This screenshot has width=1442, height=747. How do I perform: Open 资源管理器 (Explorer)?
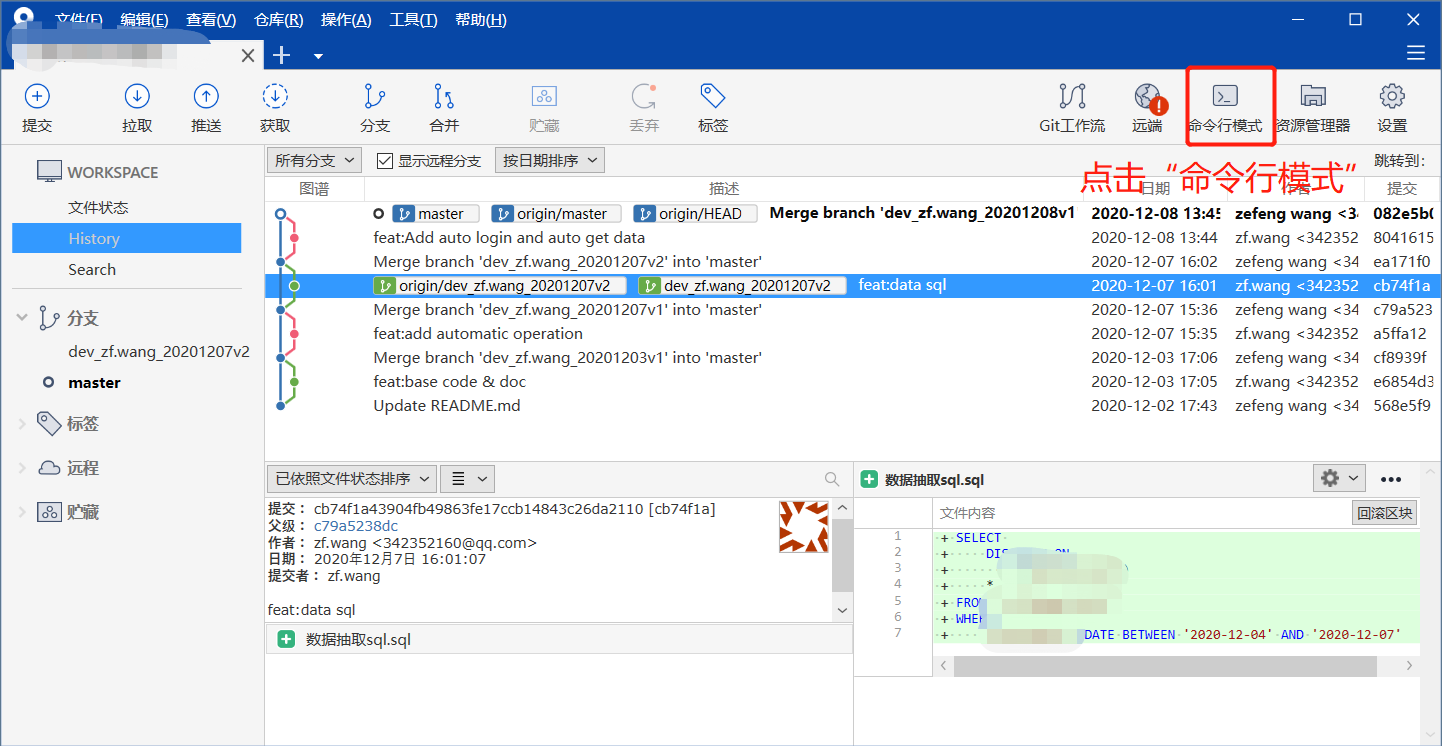1313,108
